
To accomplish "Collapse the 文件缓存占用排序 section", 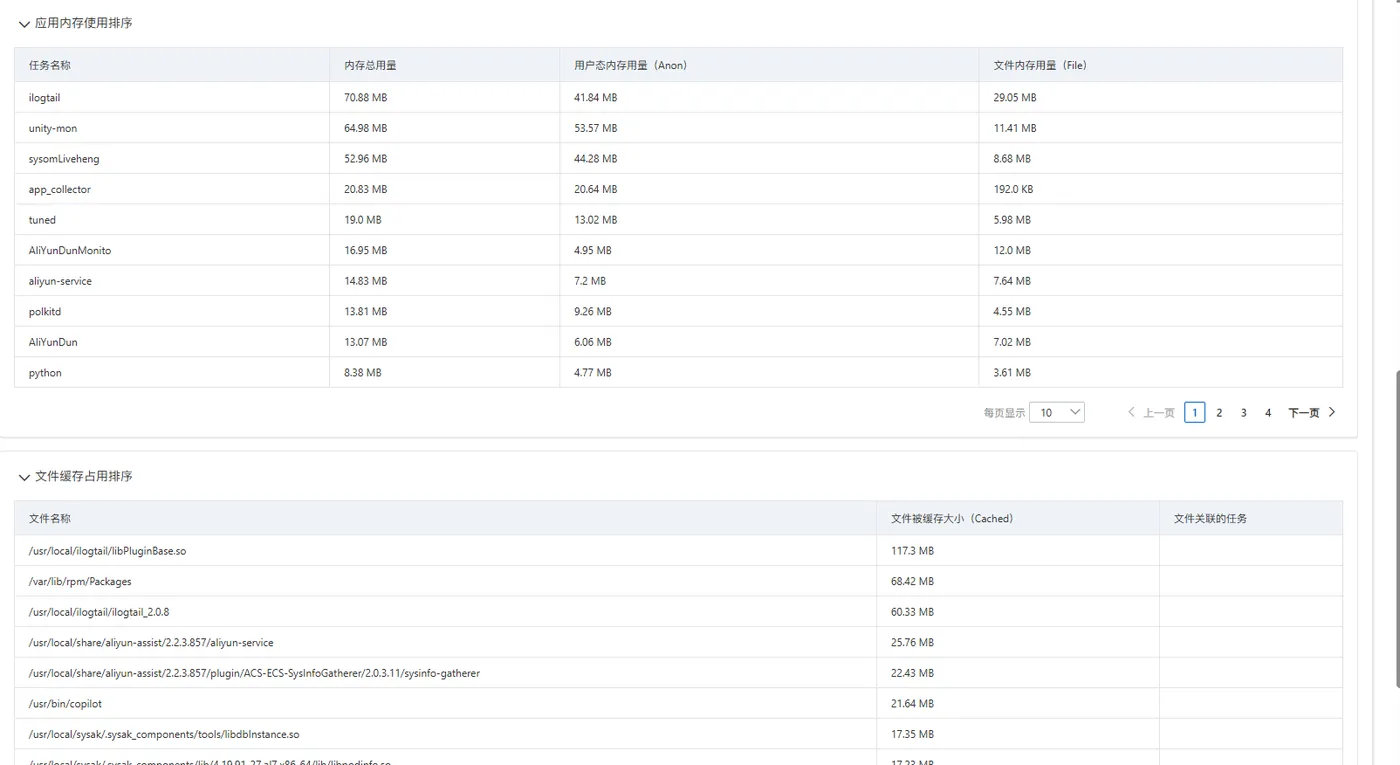I will (24, 478).
